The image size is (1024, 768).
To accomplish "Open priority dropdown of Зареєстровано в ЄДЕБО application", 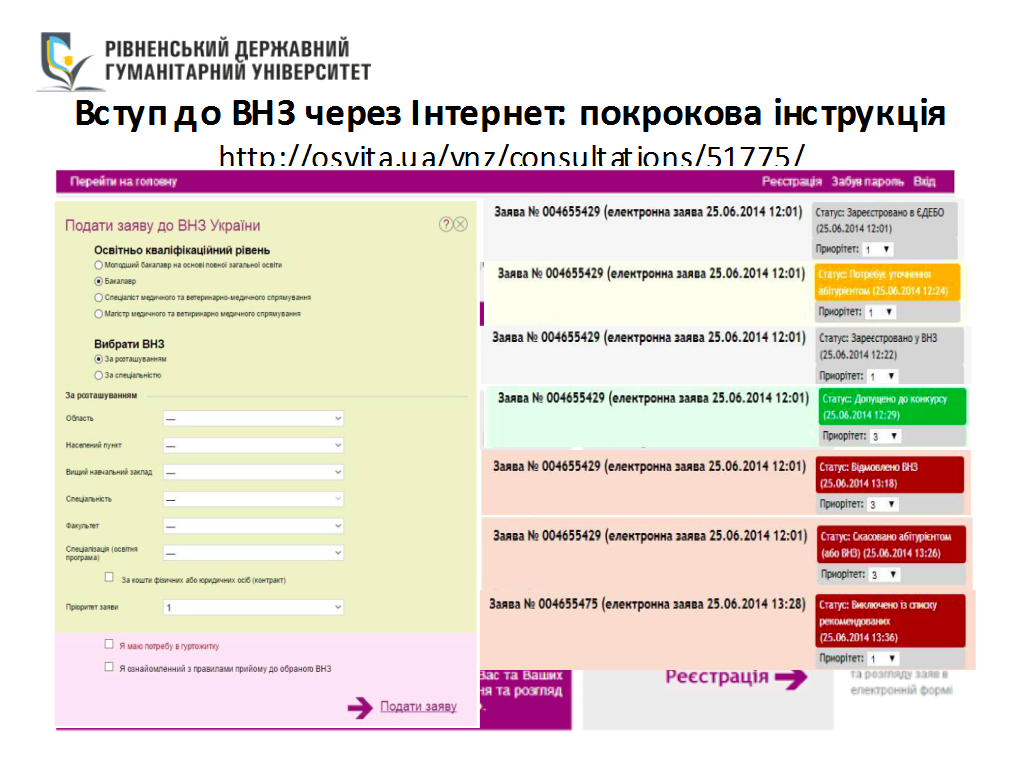I will click(877, 249).
